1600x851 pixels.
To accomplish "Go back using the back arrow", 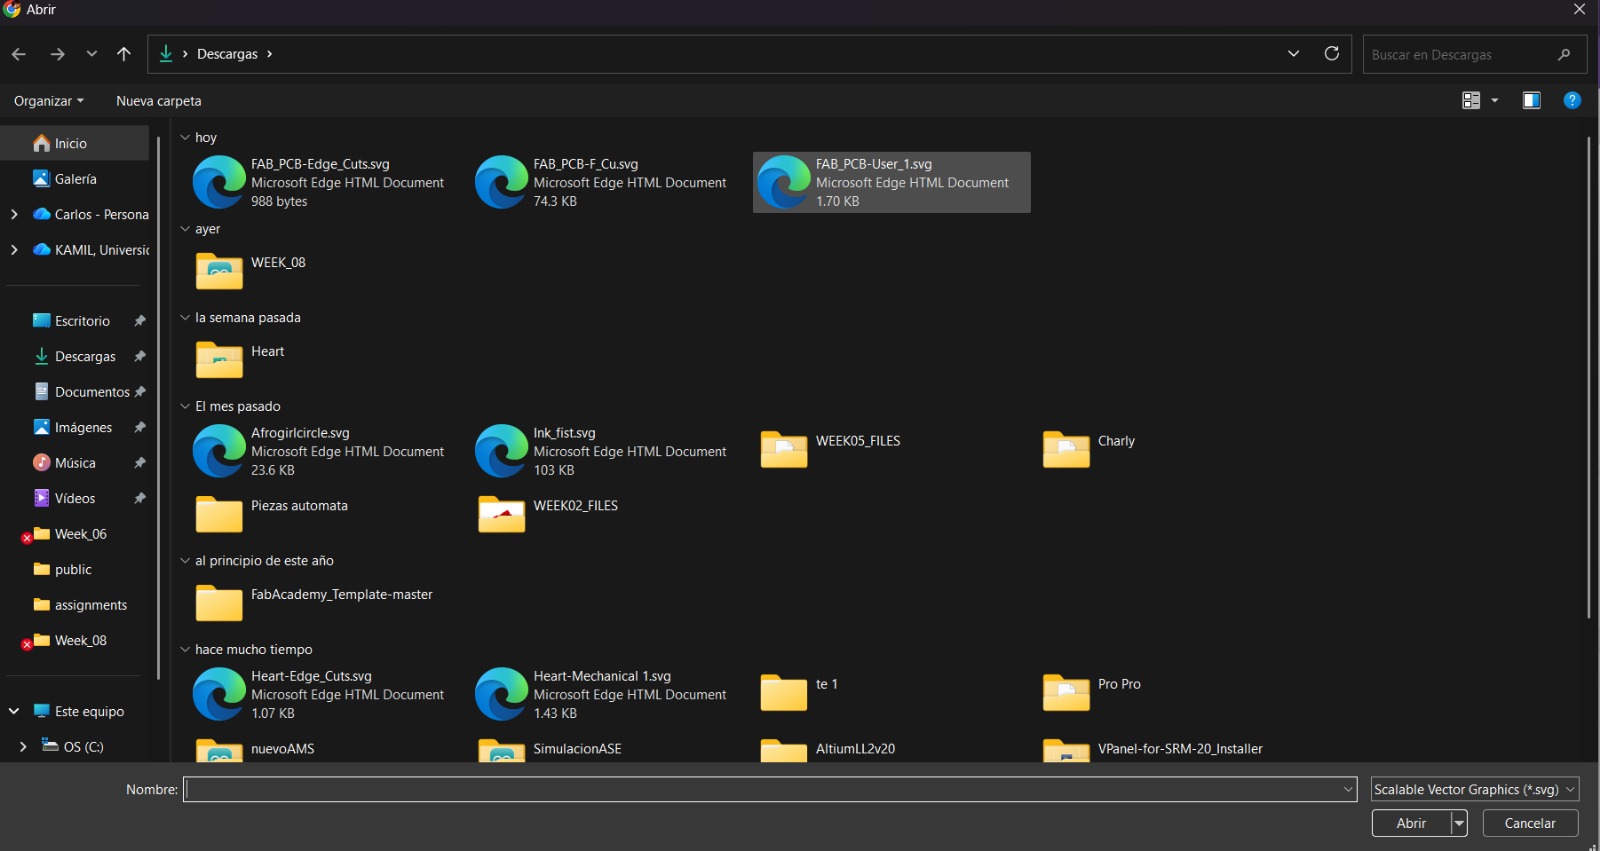I will click(18, 54).
